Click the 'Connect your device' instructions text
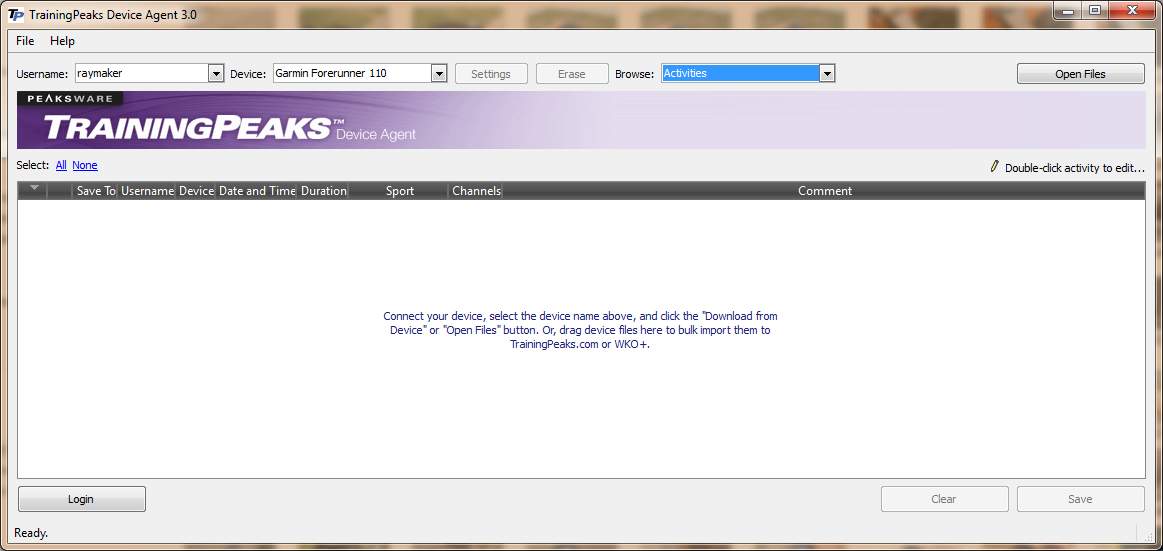 [x=580, y=330]
